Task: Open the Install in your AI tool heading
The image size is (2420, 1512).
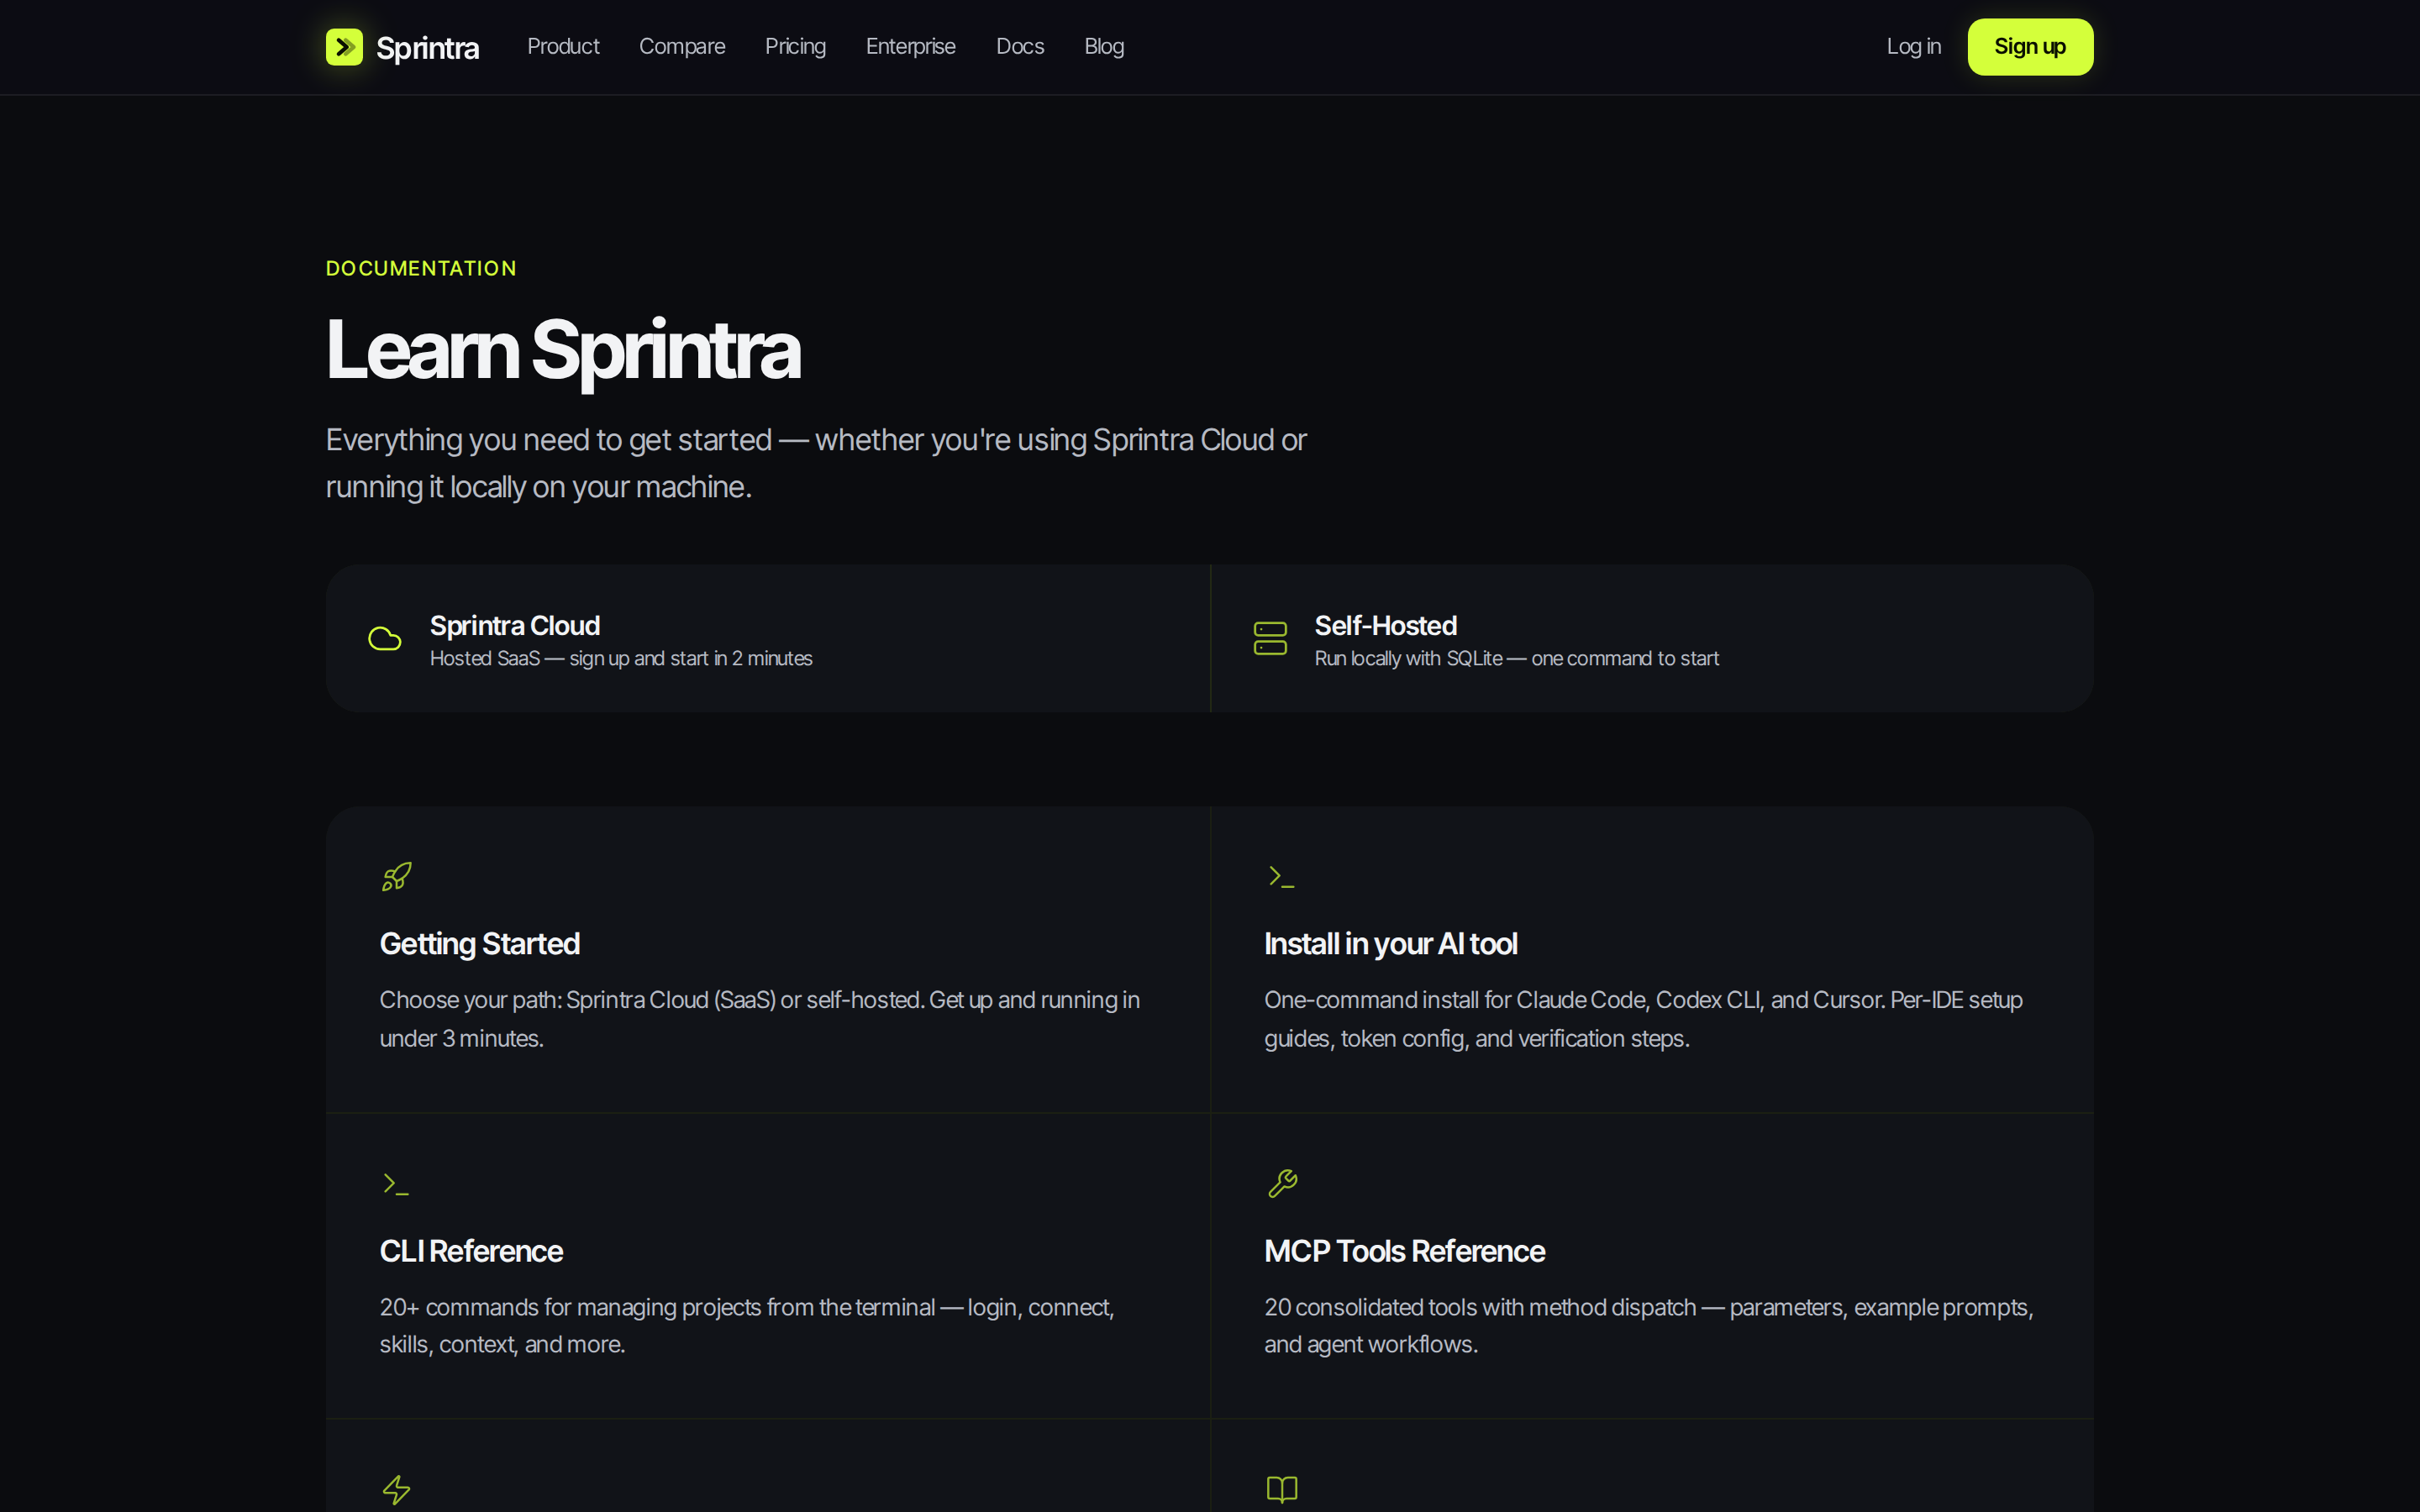Action: click(x=1390, y=944)
